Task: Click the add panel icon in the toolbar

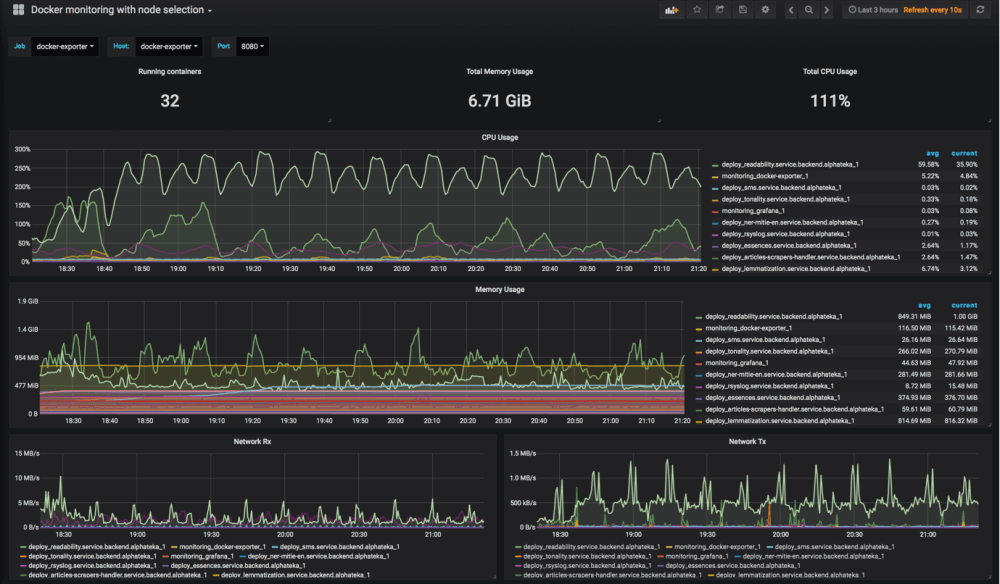Action: pos(670,9)
